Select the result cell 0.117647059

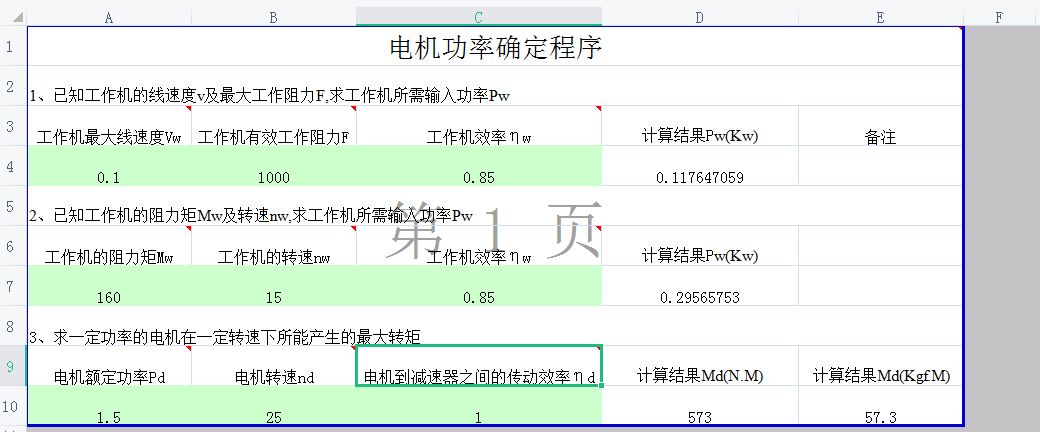pos(700,166)
